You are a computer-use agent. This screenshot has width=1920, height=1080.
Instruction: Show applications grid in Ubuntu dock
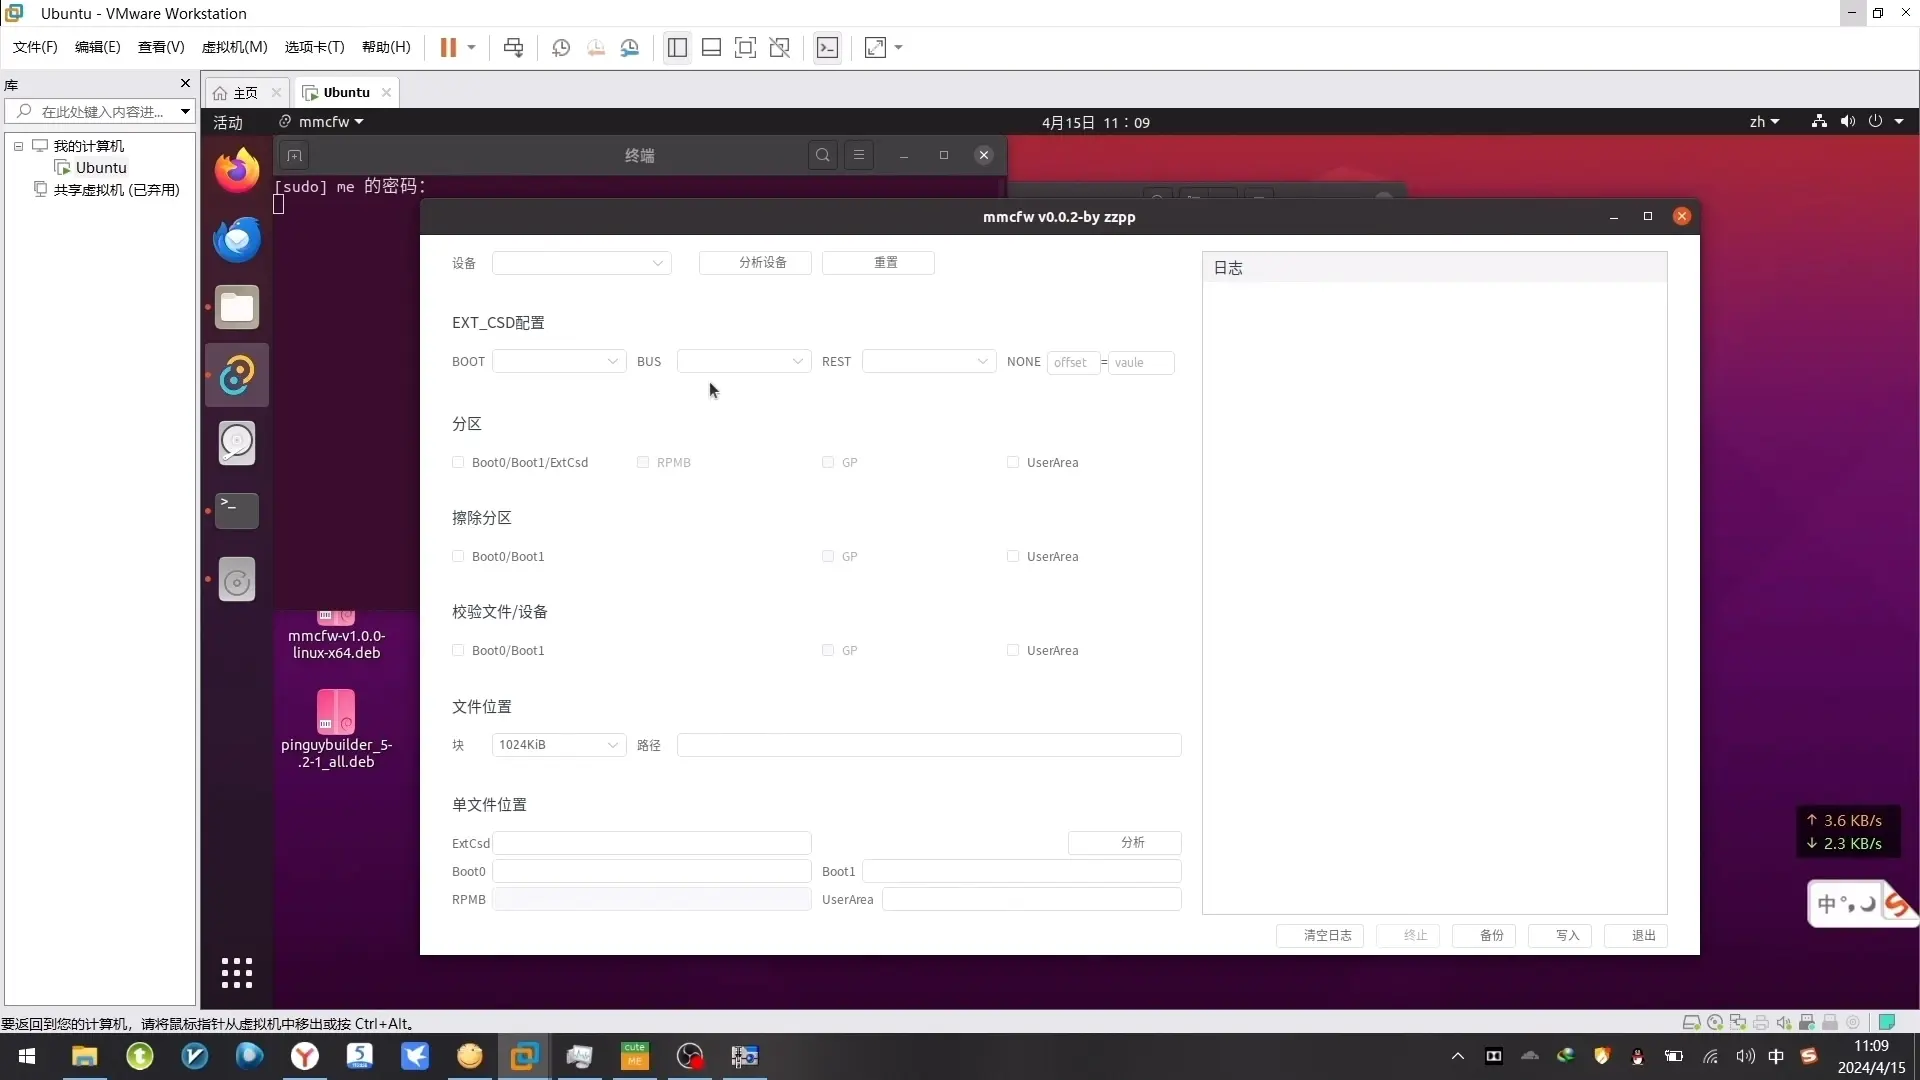click(237, 973)
